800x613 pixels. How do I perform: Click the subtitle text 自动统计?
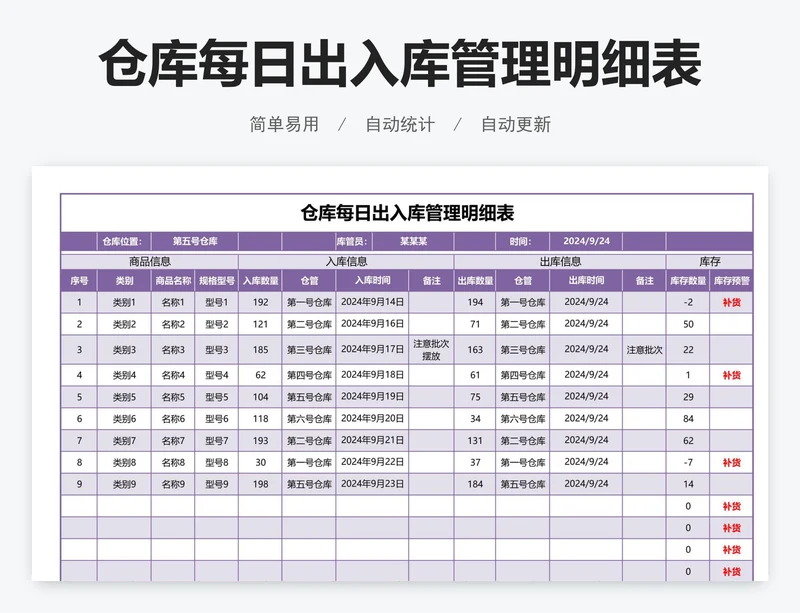pos(400,125)
